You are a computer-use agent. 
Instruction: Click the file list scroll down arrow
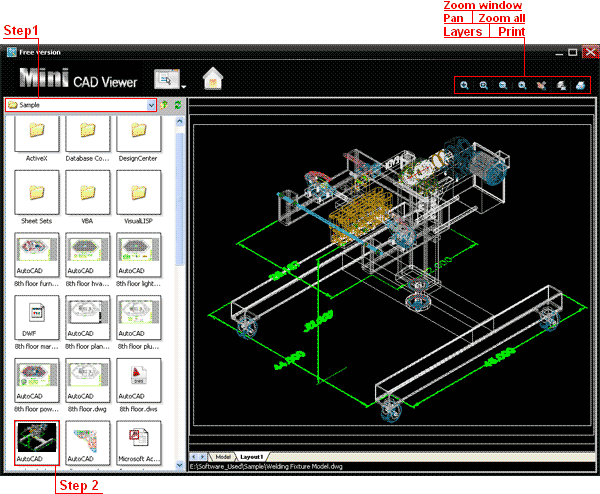point(179,465)
